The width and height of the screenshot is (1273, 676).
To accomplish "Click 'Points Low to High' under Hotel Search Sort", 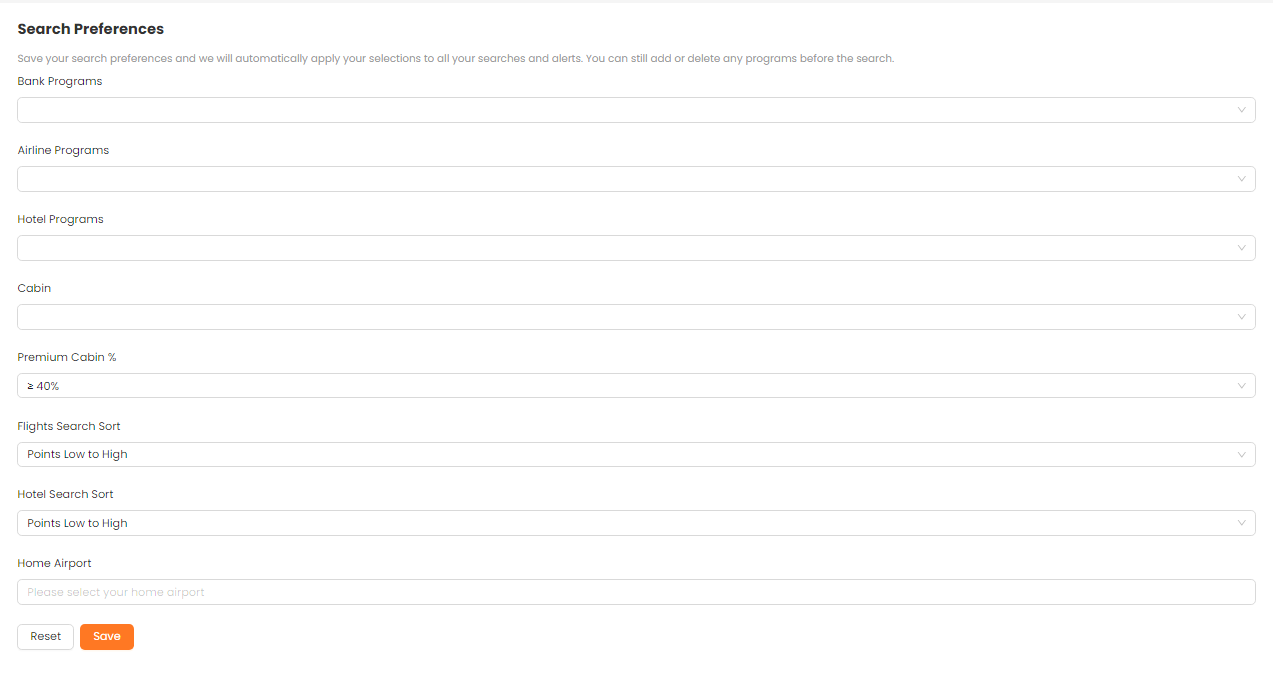I will click(78, 523).
